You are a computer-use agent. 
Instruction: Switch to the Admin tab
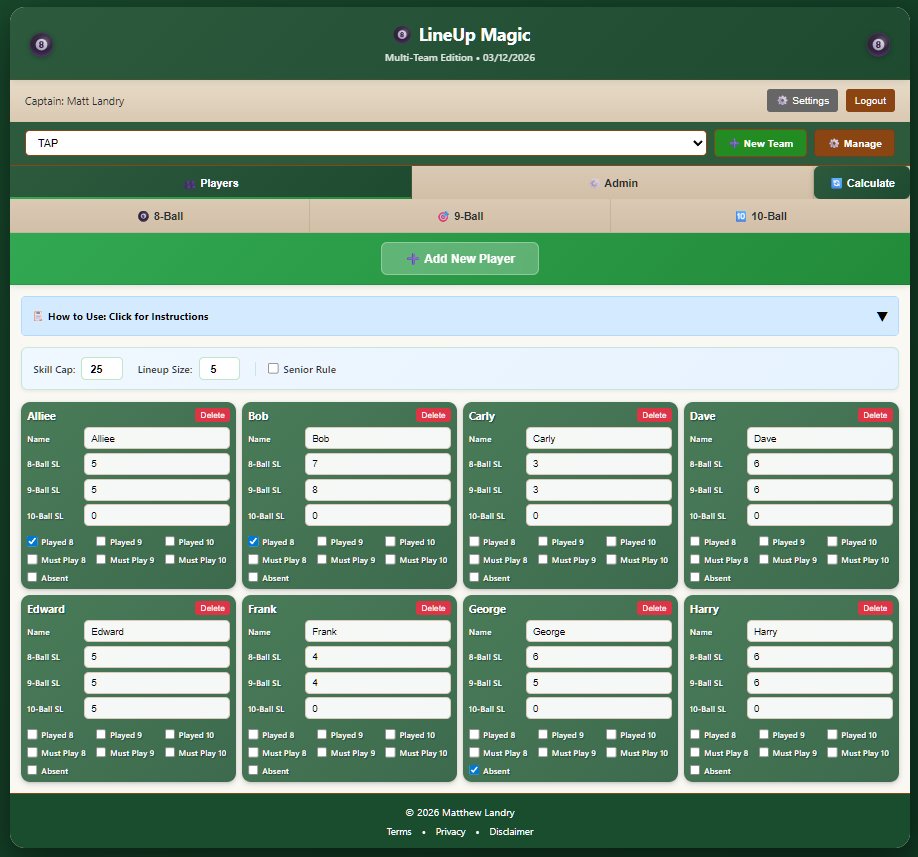[613, 182]
